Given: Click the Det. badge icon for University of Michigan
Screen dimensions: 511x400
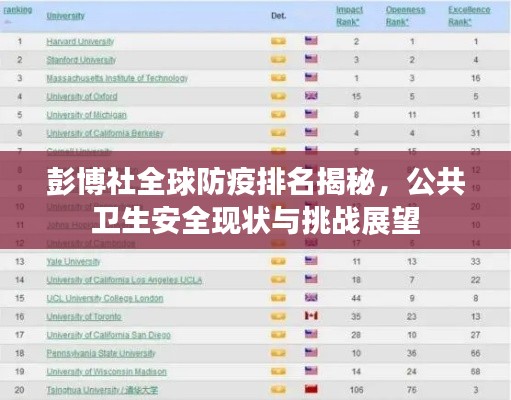Looking at the screenshot, I should [278, 114].
